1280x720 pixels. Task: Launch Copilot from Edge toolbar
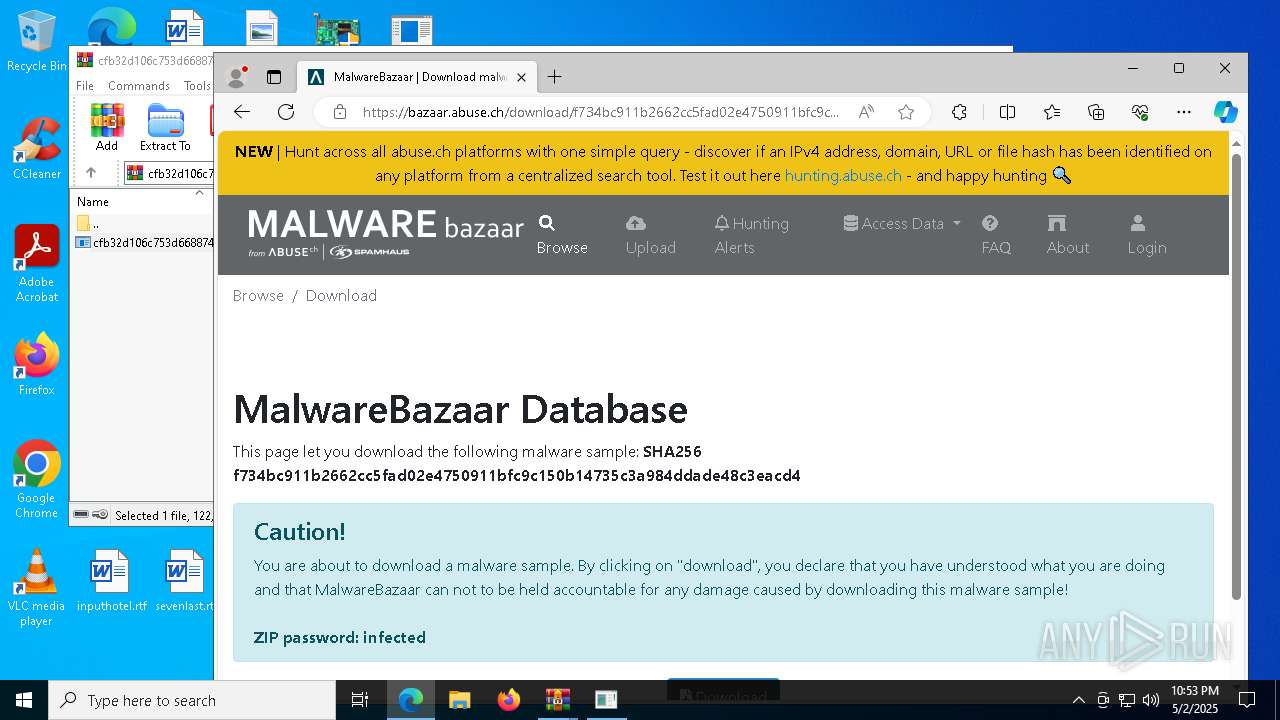1226,112
